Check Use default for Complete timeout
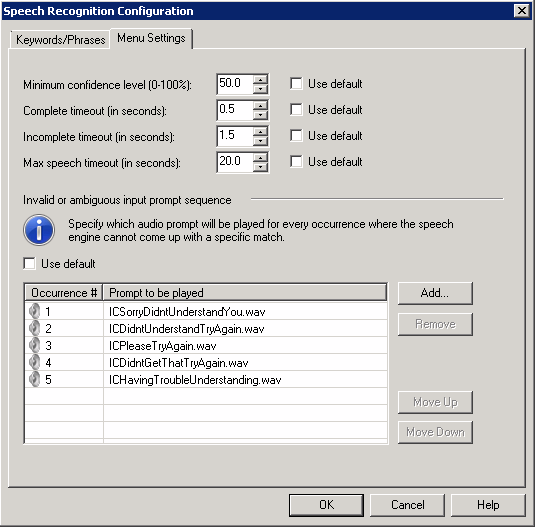The image size is (535, 527). (296, 109)
